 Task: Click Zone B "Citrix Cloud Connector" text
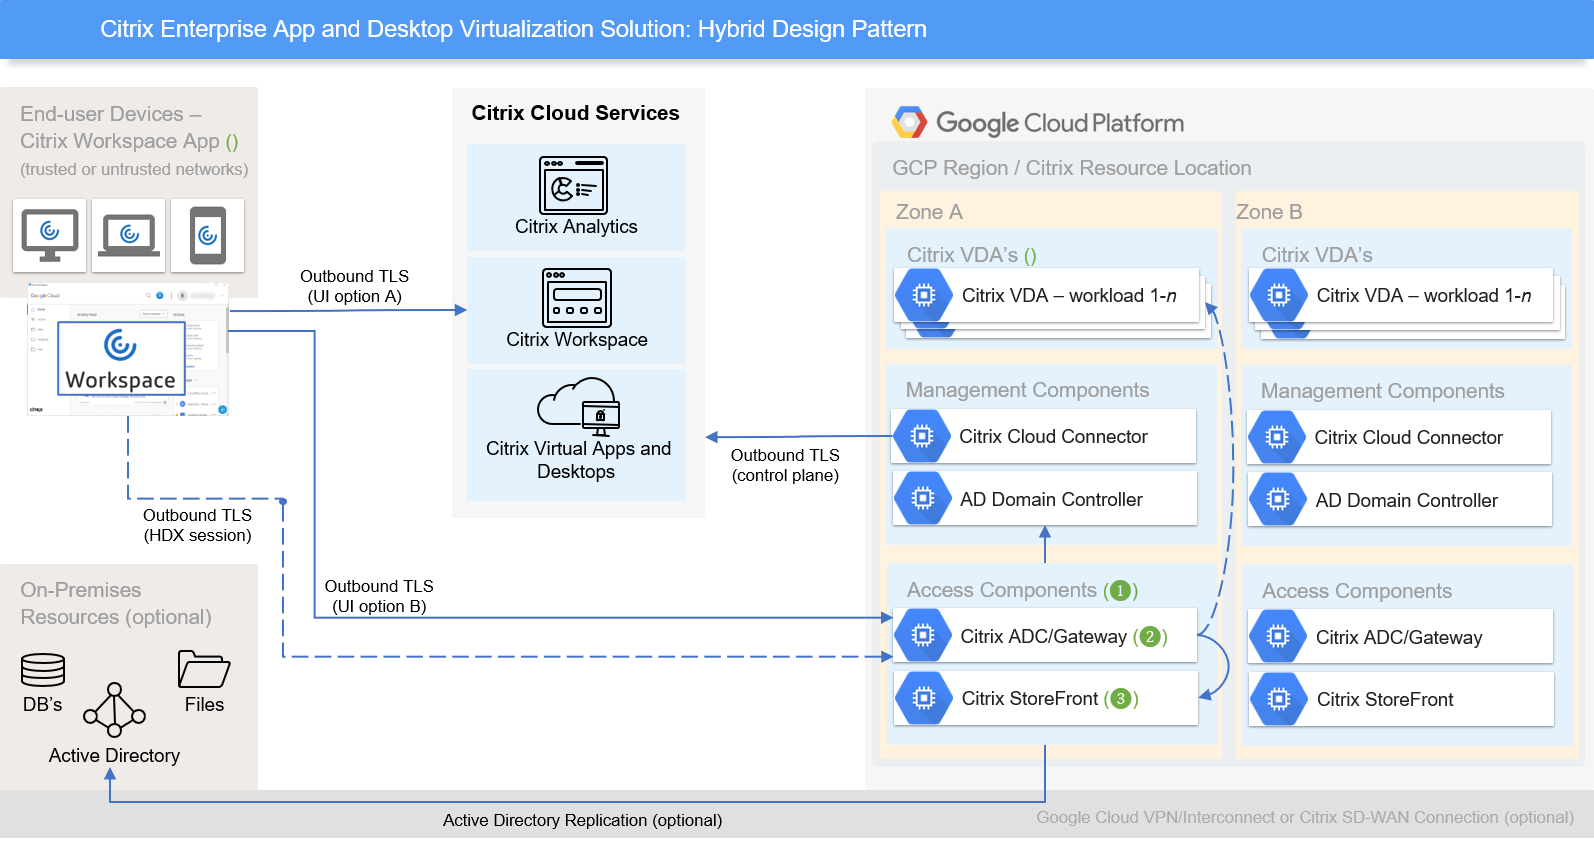click(1408, 438)
